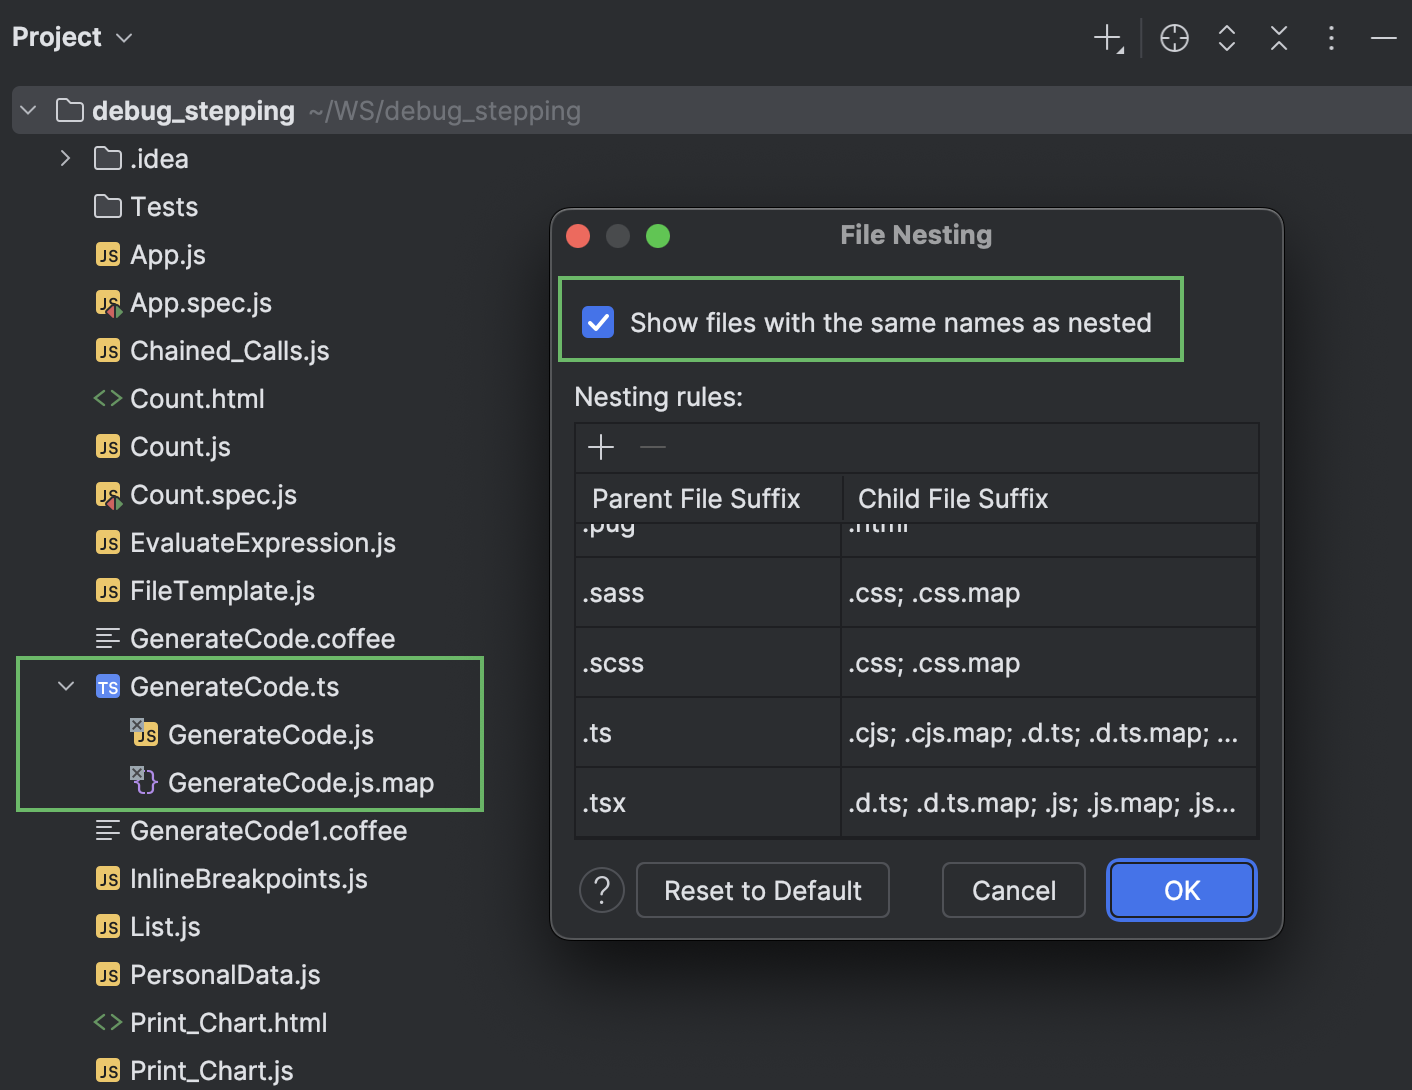Click the .sass row child suffix cell
The image size is (1412, 1090).
1049,593
